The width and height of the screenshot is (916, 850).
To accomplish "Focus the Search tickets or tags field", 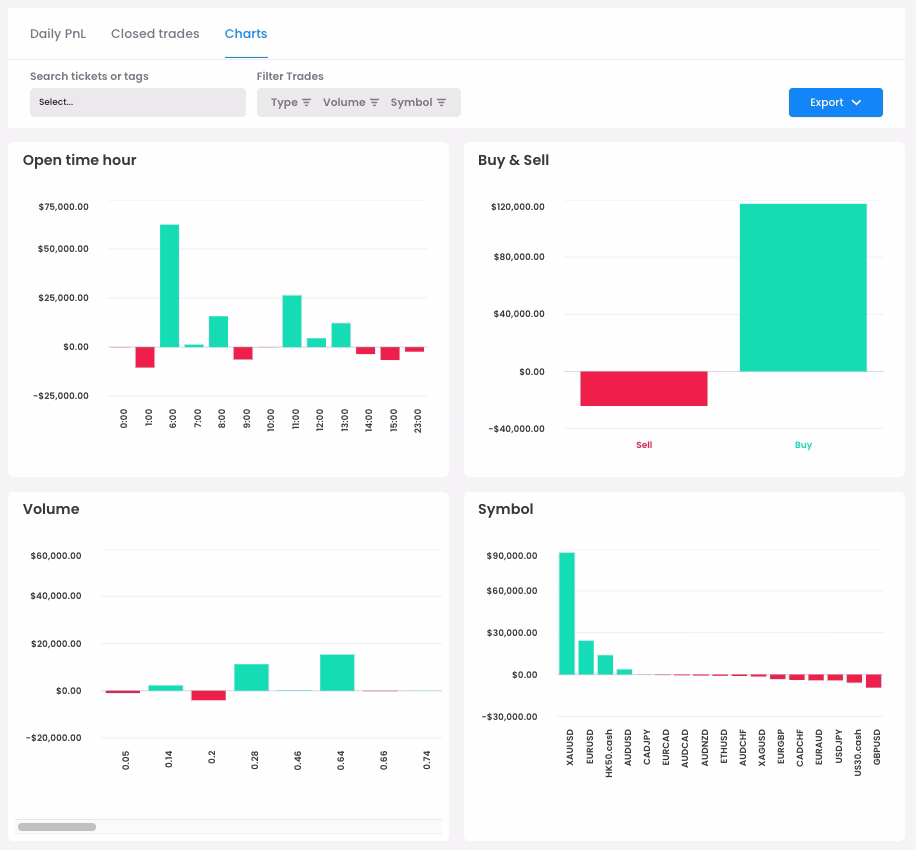I will pos(138,102).
